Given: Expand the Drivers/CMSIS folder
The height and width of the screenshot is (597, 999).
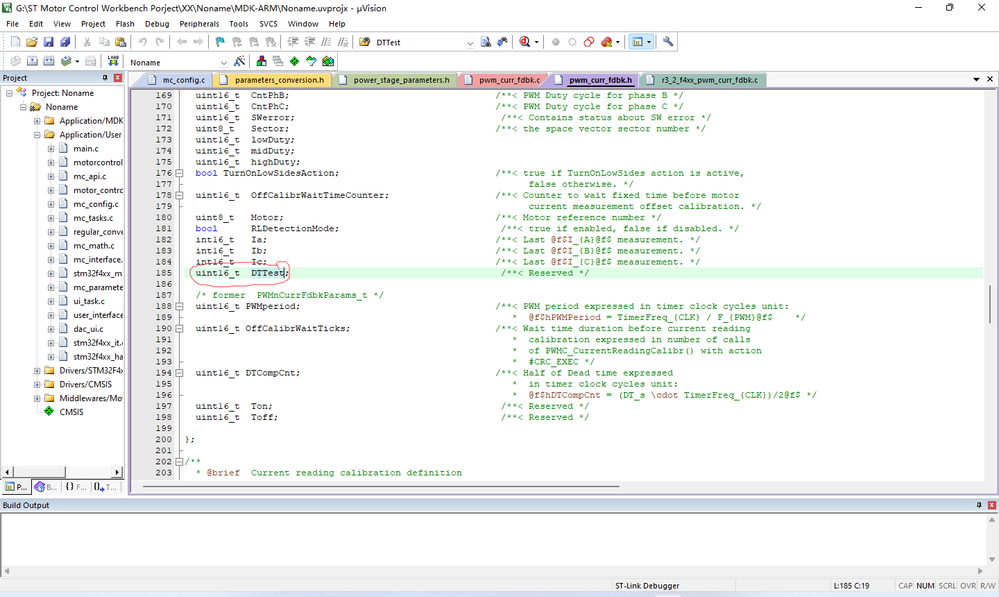Looking at the screenshot, I should (x=37, y=385).
